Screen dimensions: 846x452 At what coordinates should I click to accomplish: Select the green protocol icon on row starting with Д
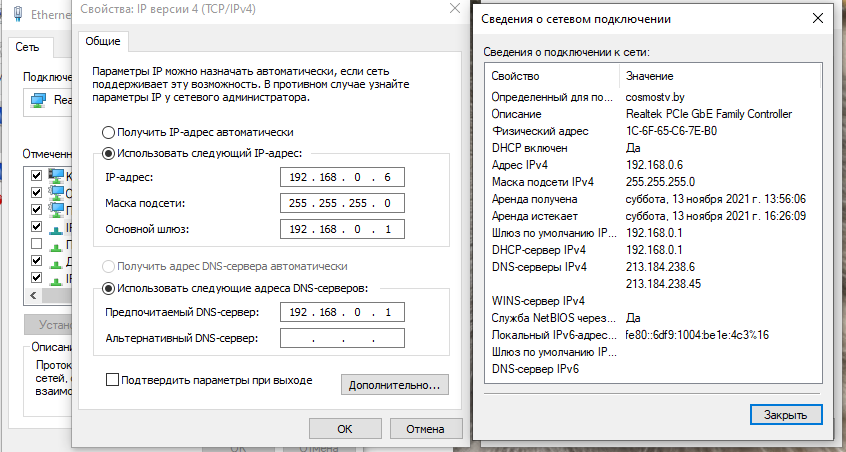click(56, 263)
